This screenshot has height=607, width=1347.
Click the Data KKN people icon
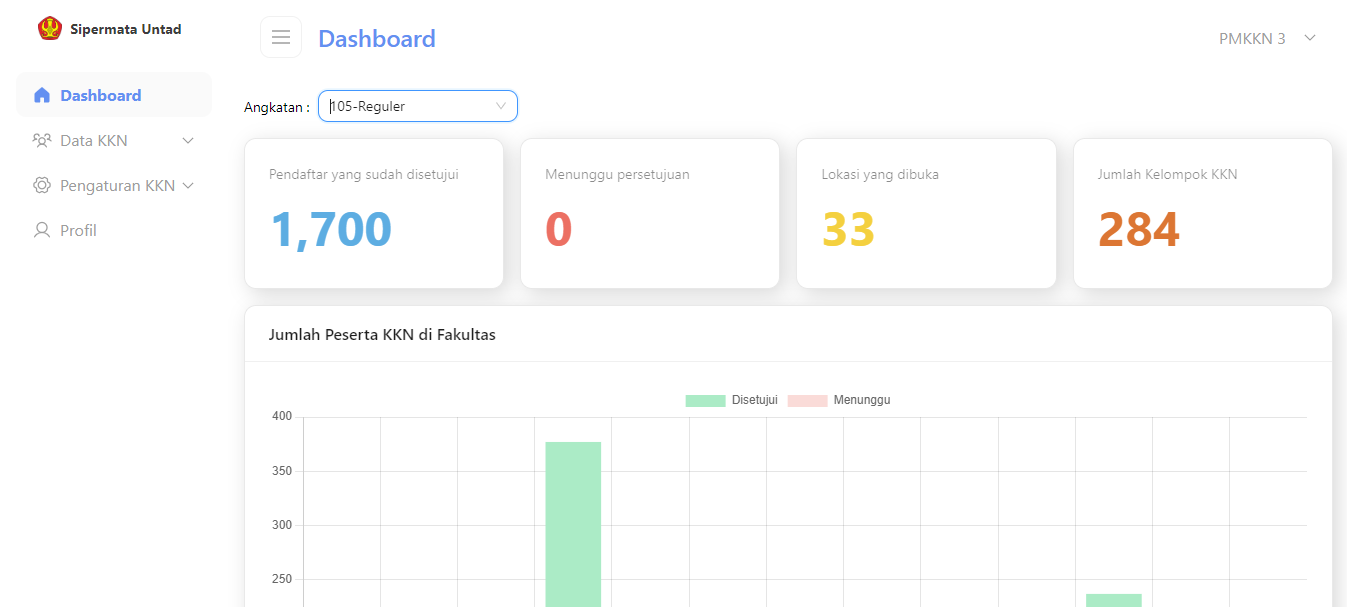[x=42, y=141]
